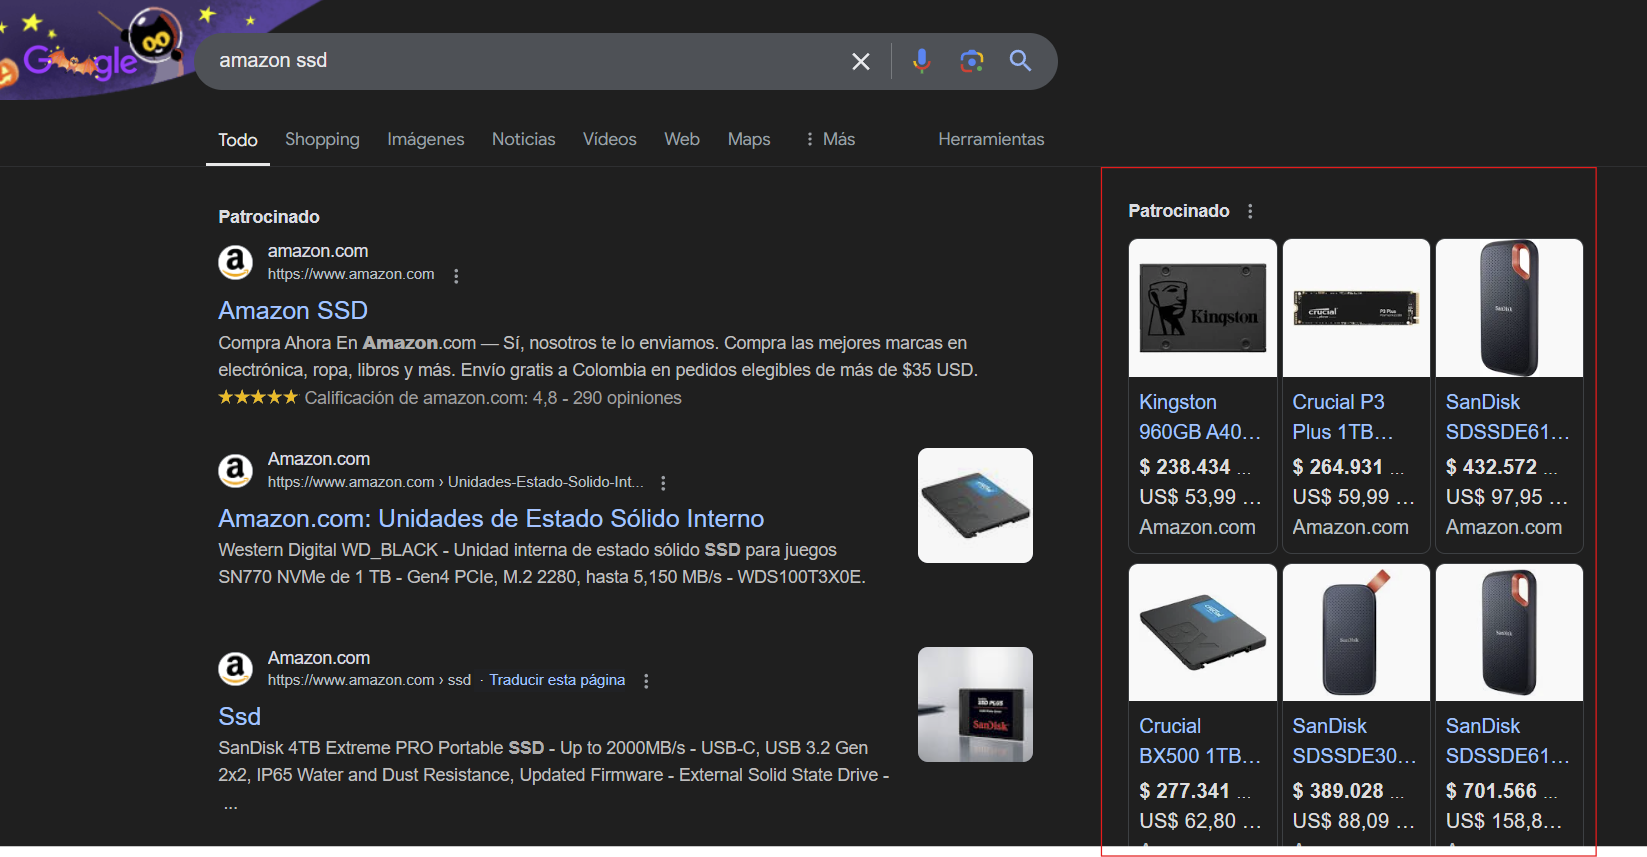
Task: Open the Kingston 960GB A400 product image
Action: [x=1202, y=308]
